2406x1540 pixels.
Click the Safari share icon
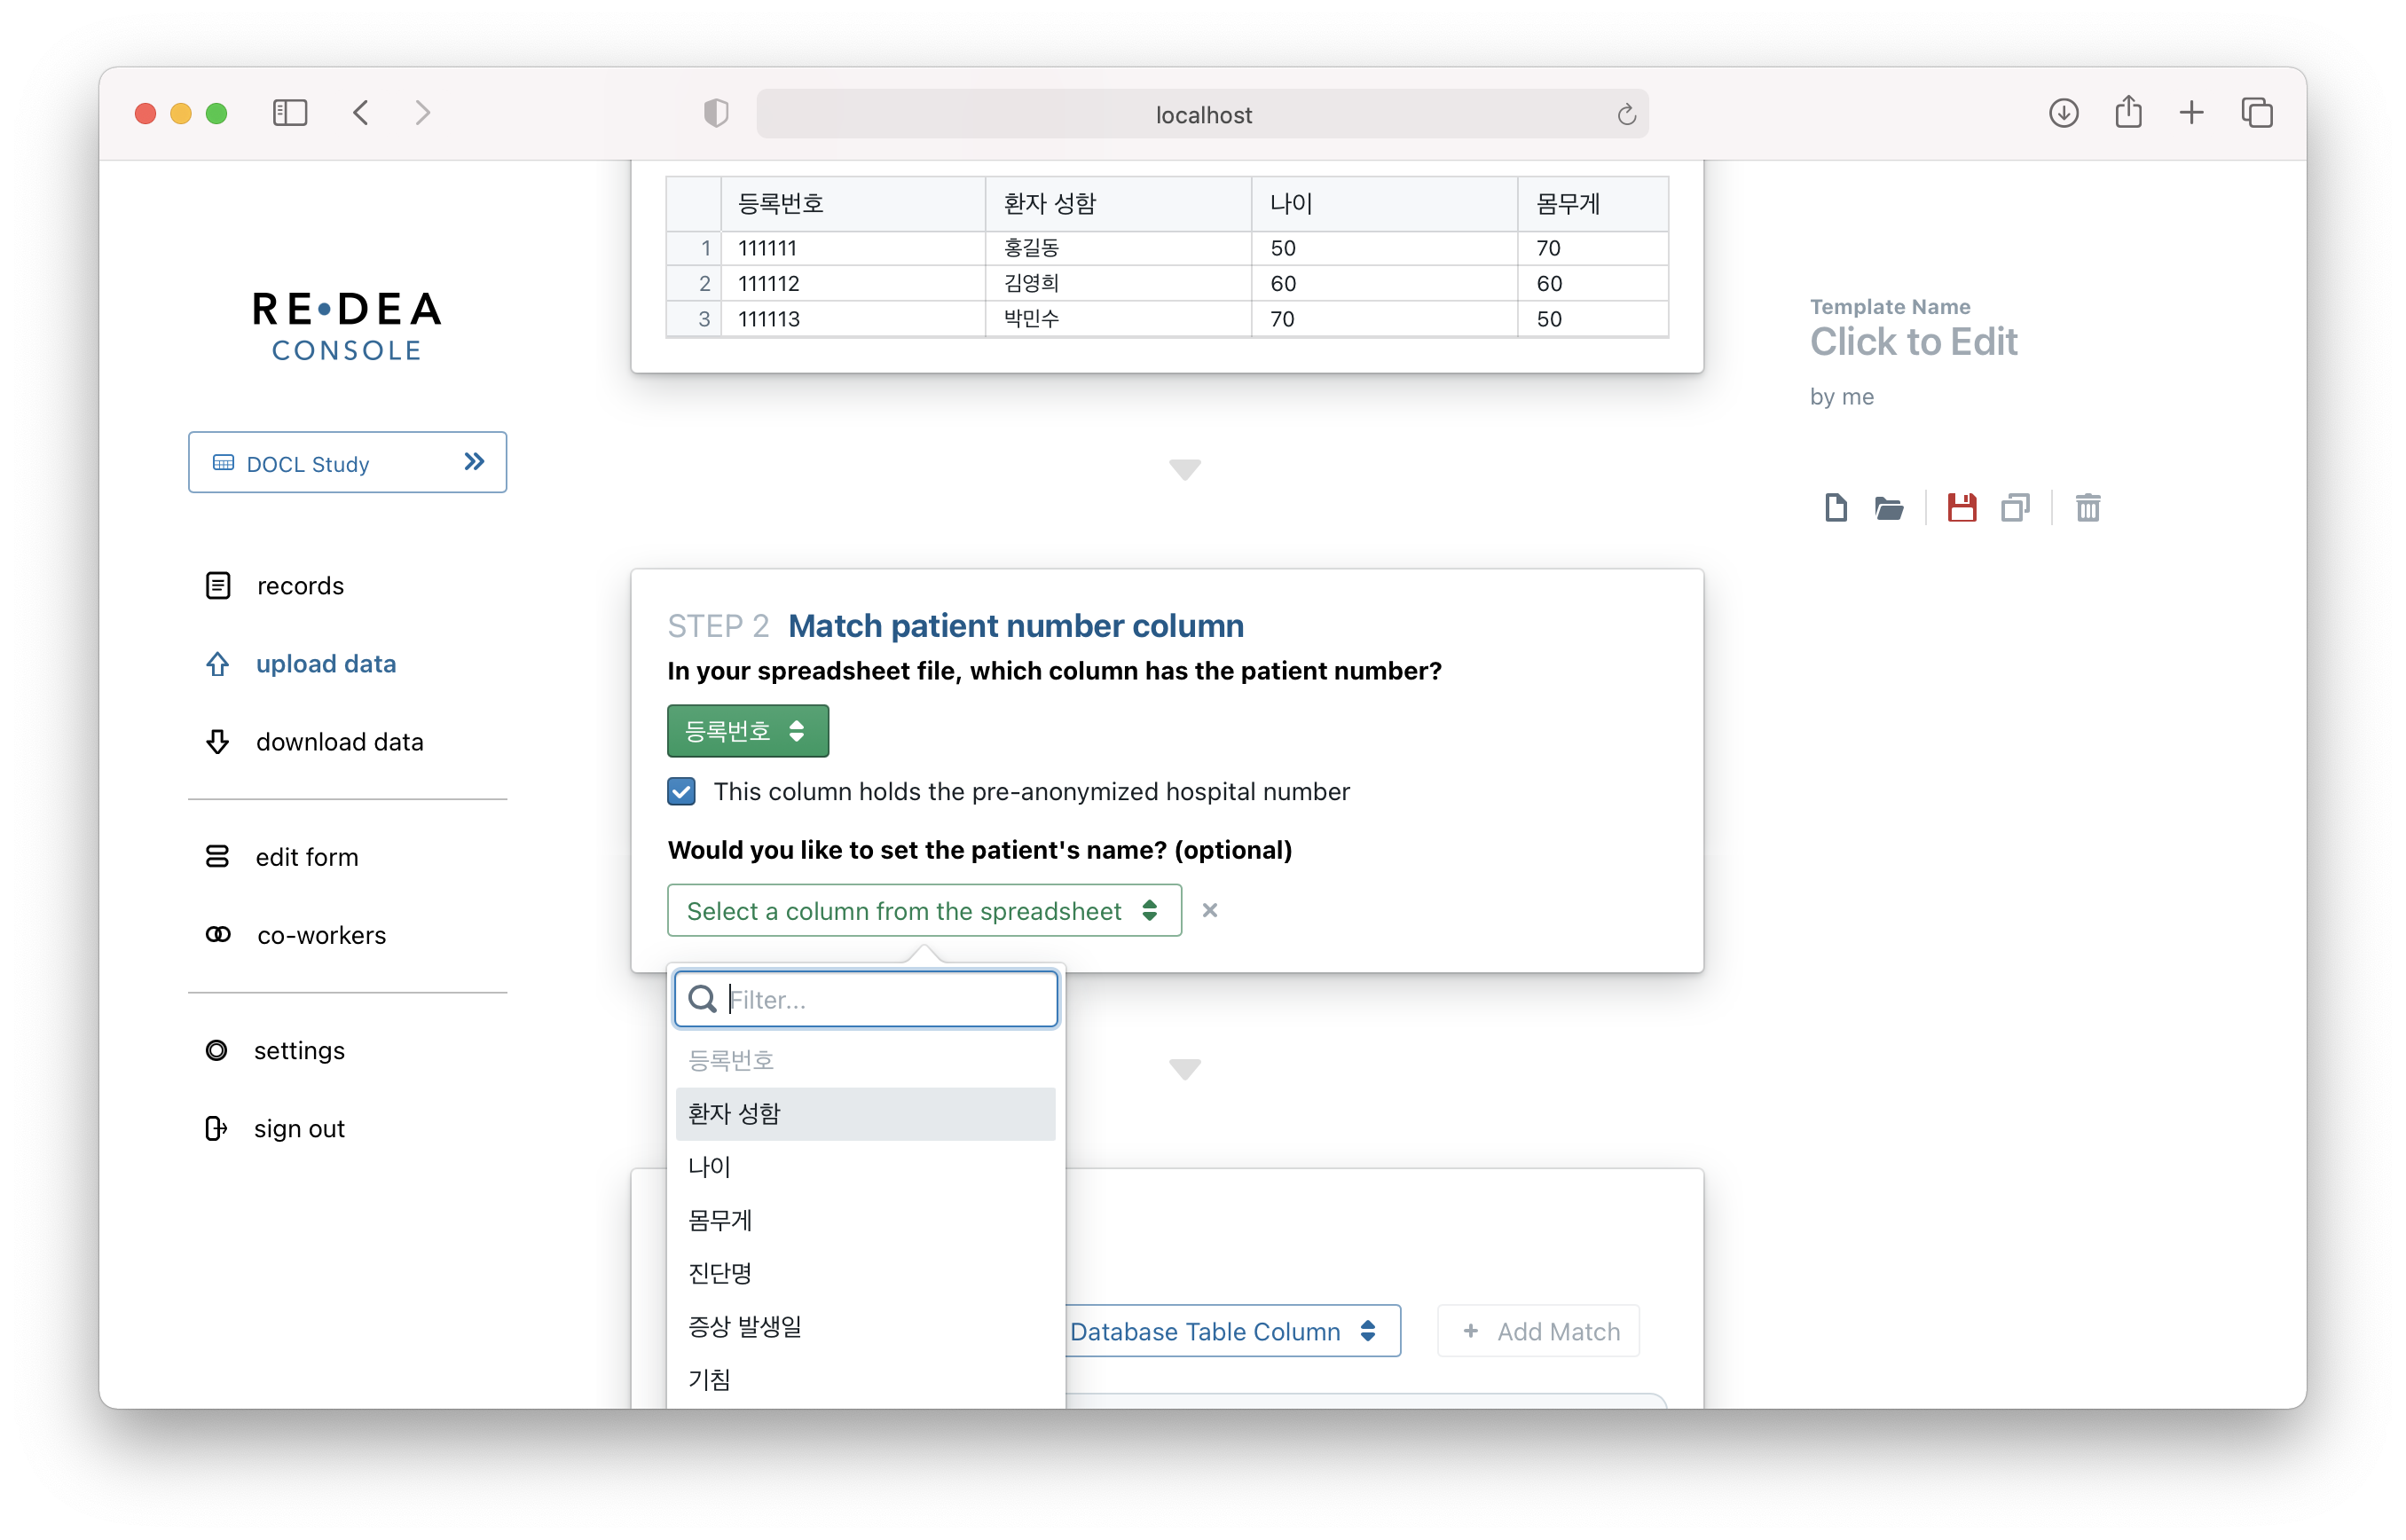pyautogui.click(x=2128, y=113)
